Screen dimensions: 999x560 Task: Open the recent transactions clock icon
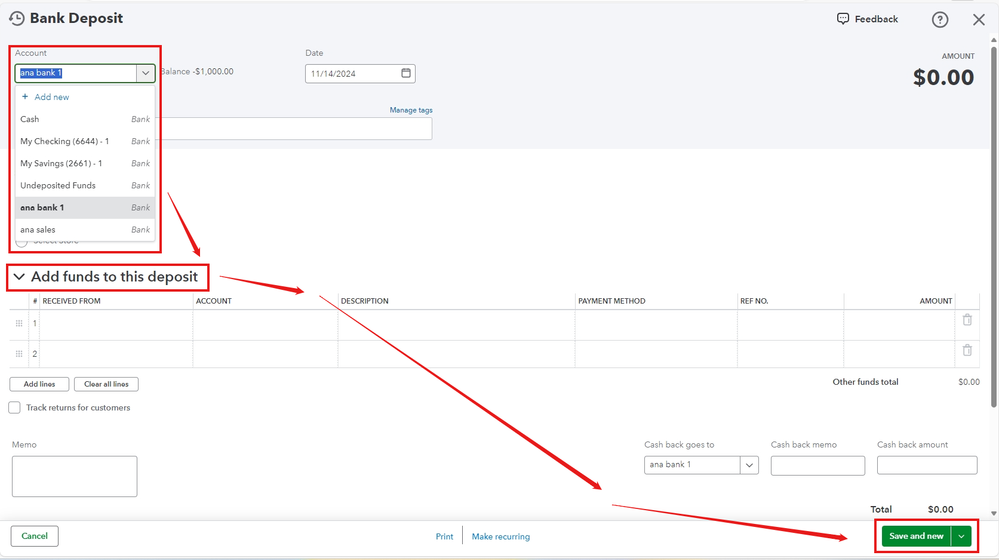coord(17,18)
